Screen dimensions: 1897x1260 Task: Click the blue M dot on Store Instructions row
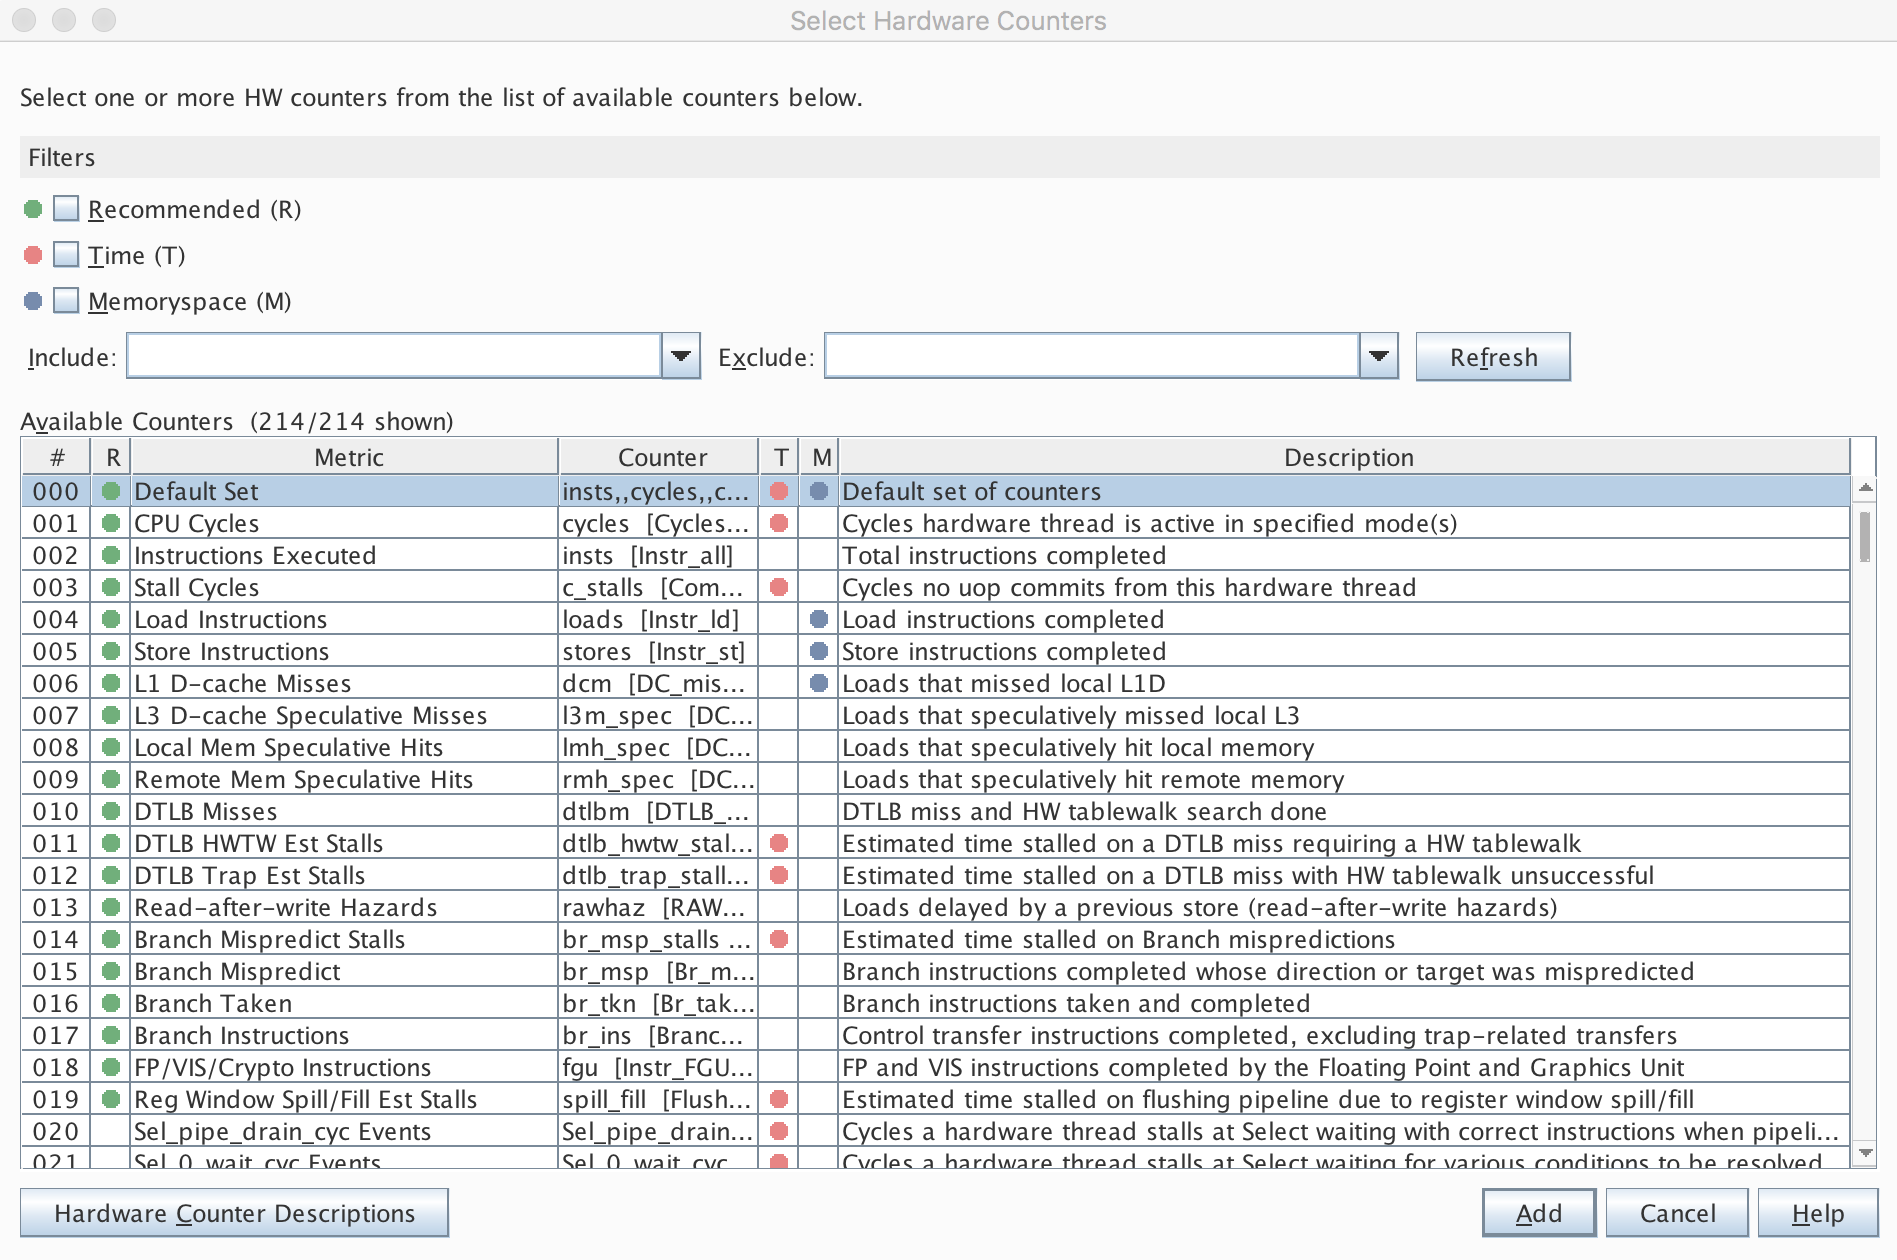pyautogui.click(x=820, y=651)
